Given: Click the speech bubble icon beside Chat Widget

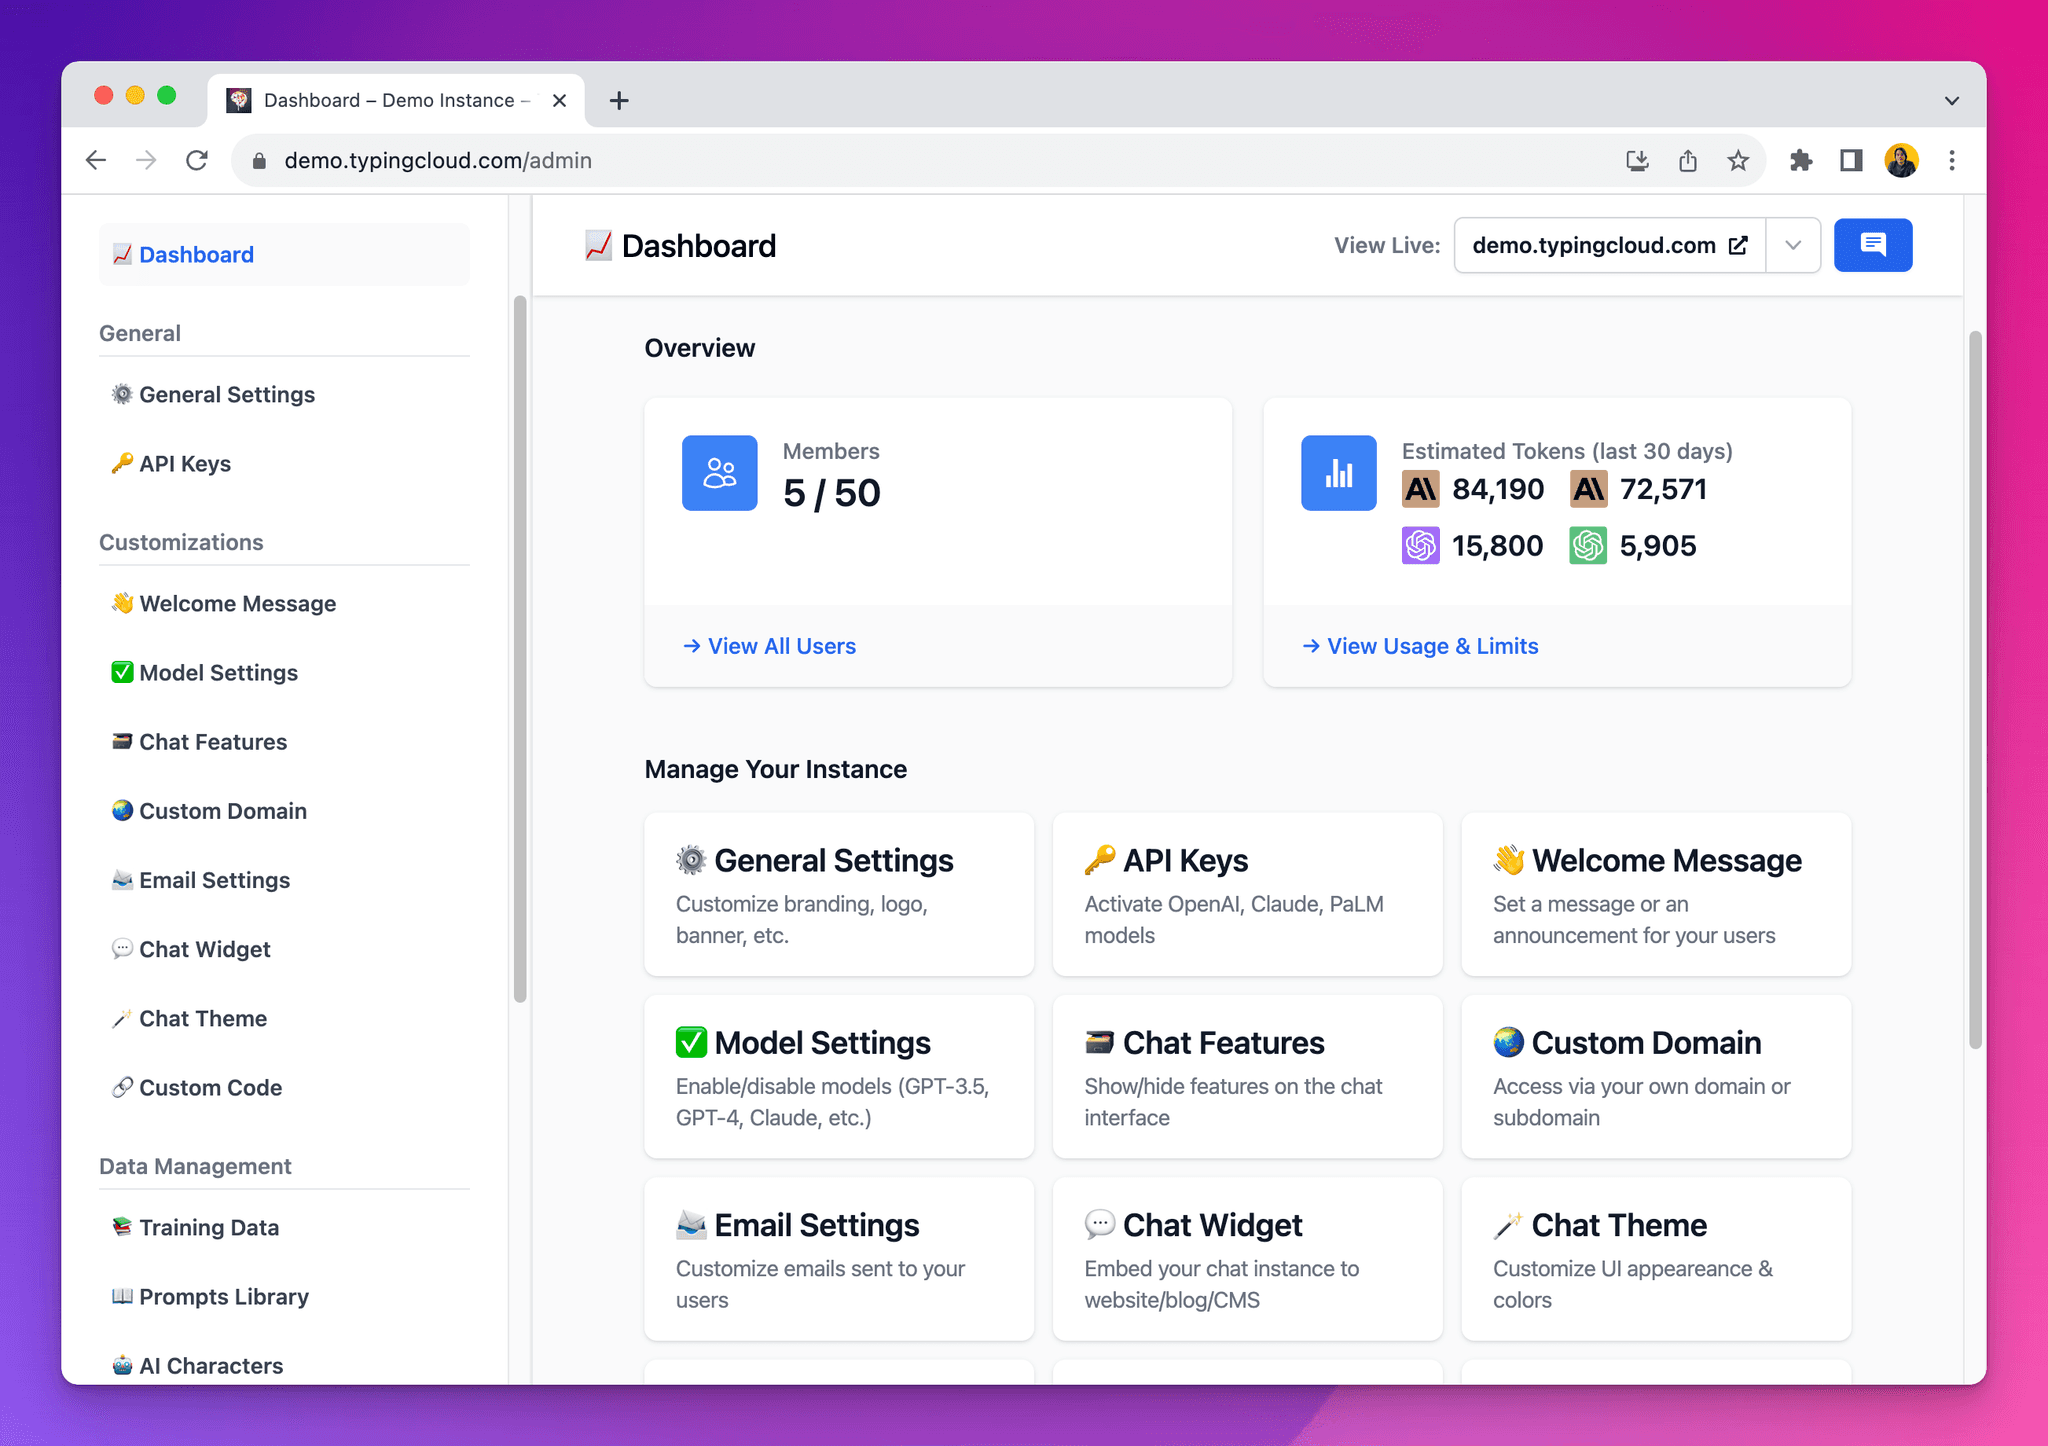Looking at the screenshot, I should 122,948.
